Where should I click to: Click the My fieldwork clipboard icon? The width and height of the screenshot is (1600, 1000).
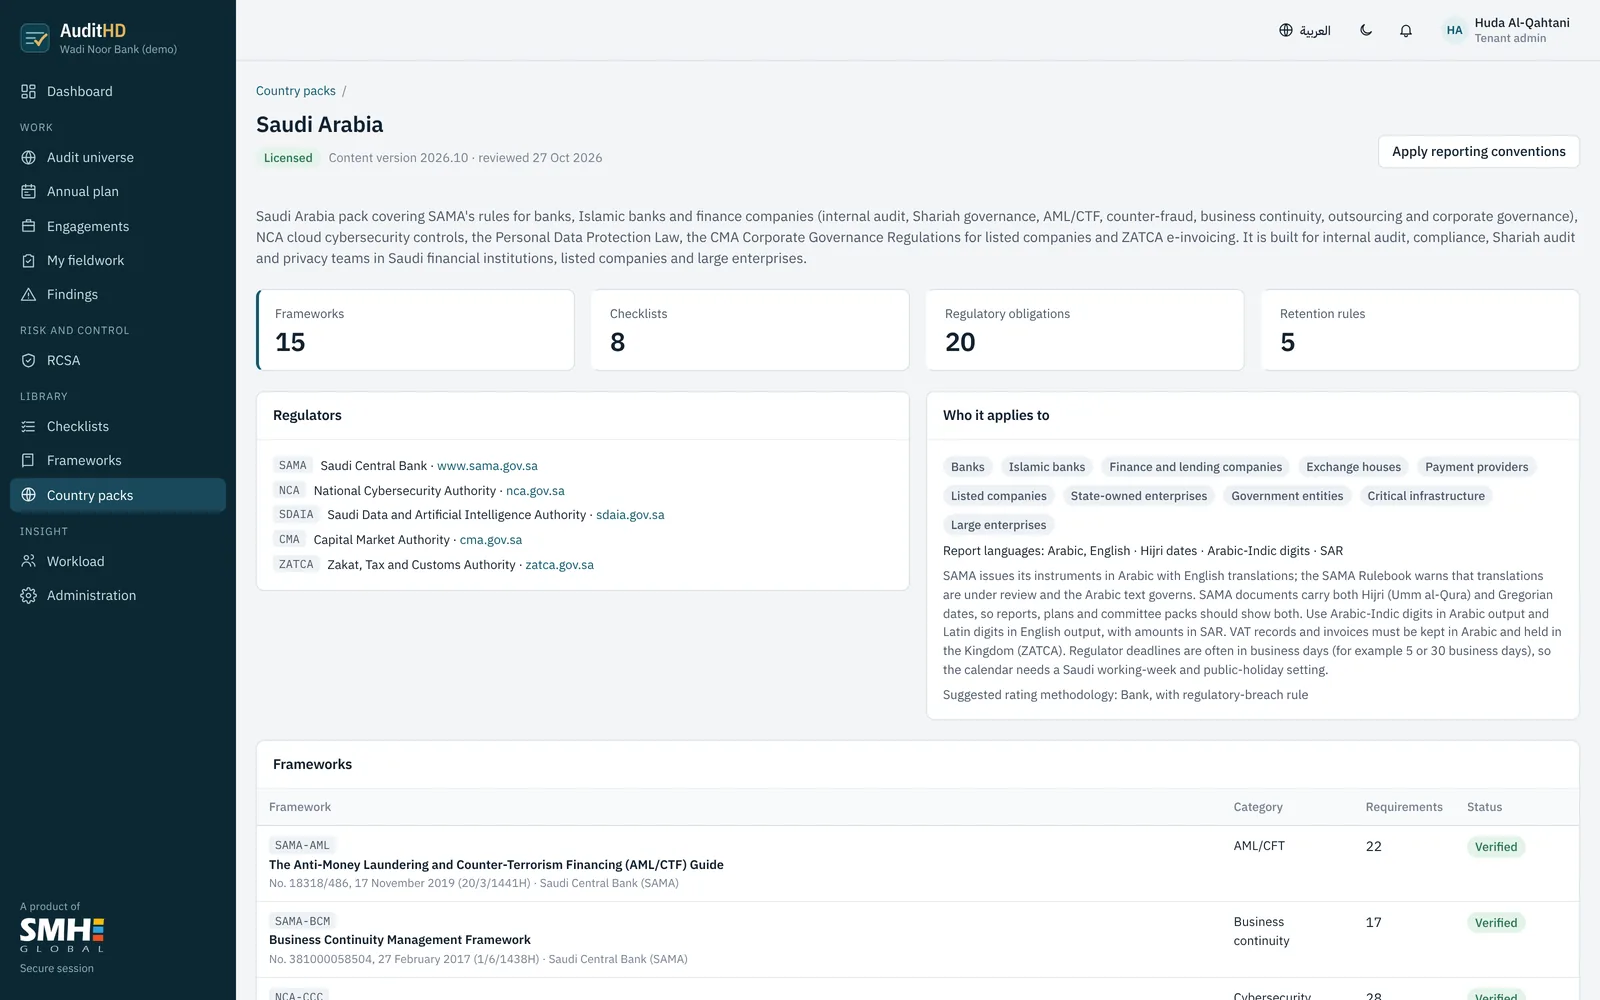coord(28,260)
